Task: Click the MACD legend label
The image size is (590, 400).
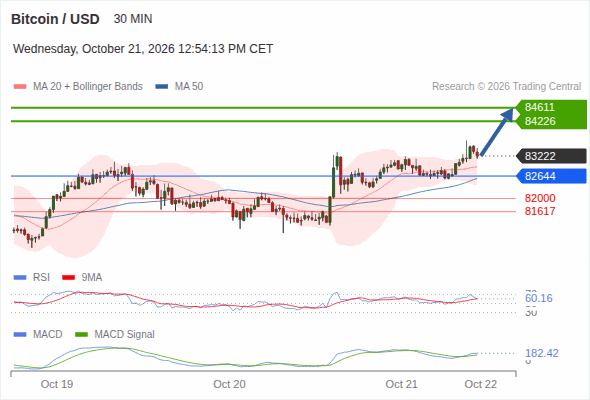Action: pyautogui.click(x=48, y=335)
